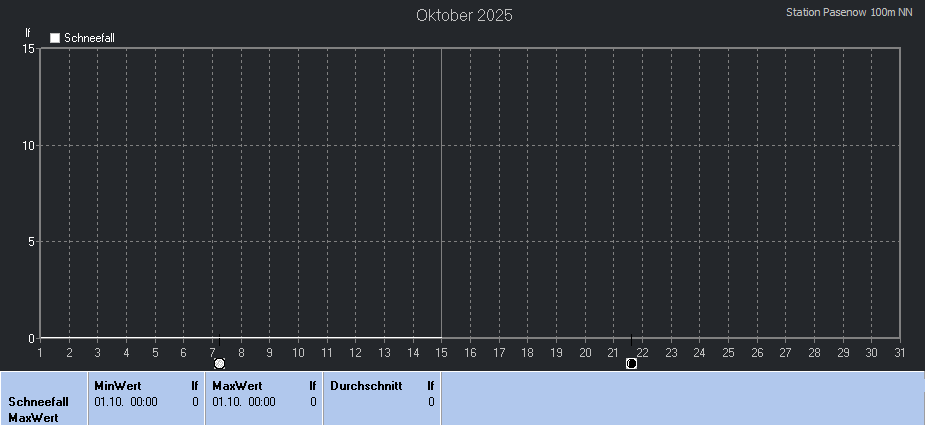
Task: Click the MaxWert date 01.10. 00:00
Action: coord(243,402)
